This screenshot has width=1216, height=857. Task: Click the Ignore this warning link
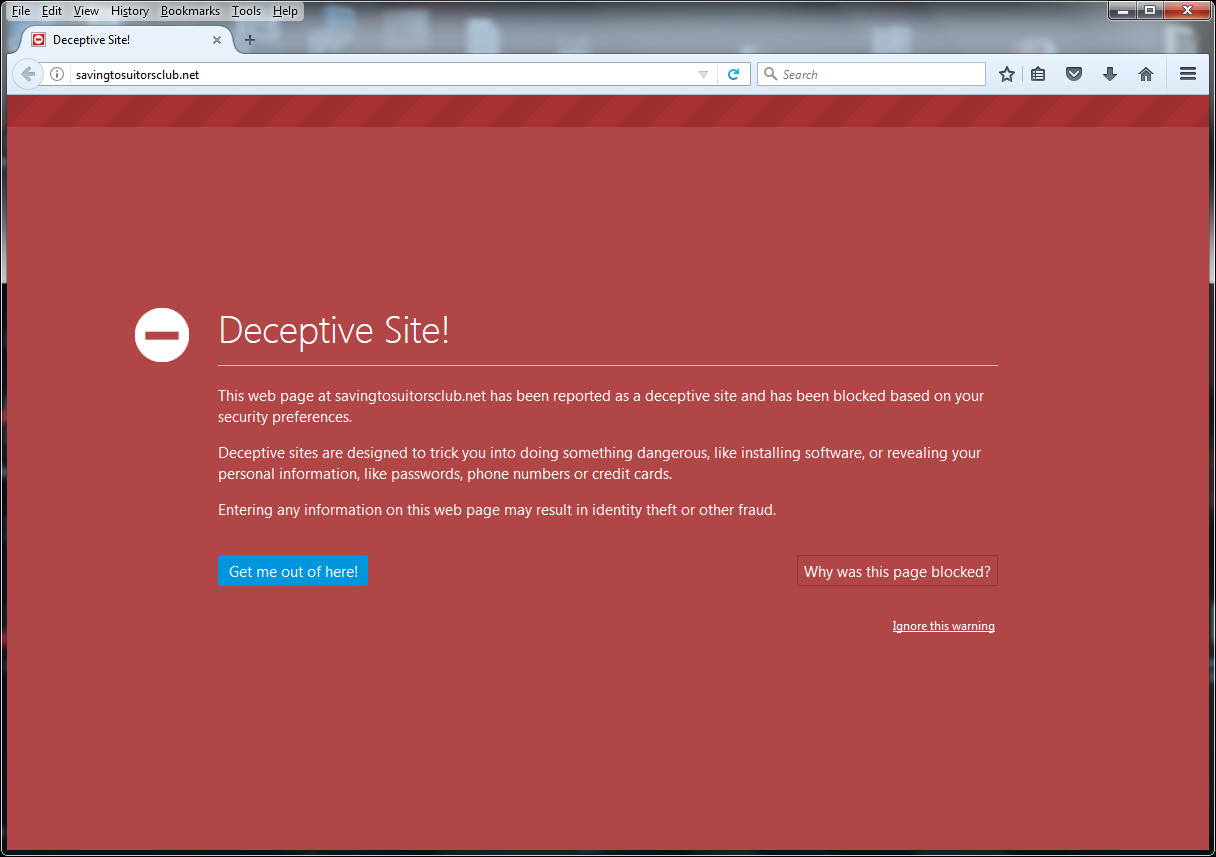pyautogui.click(x=943, y=626)
